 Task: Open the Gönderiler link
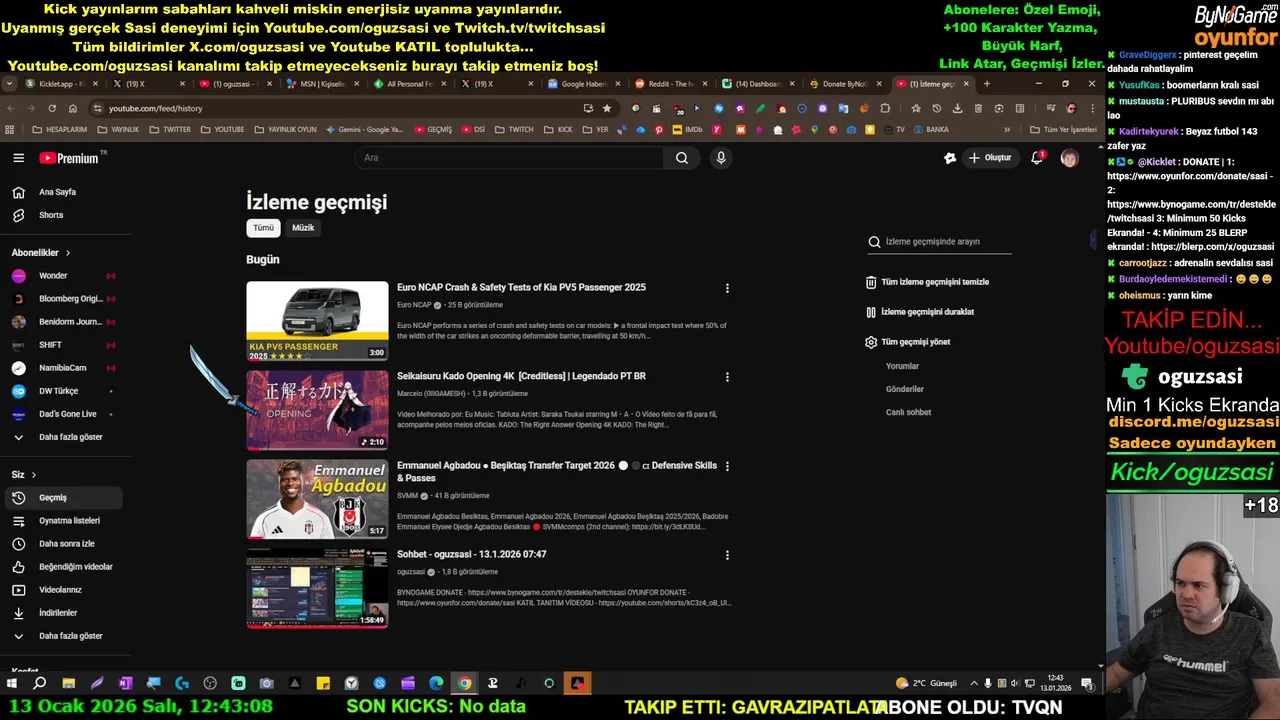coord(905,389)
